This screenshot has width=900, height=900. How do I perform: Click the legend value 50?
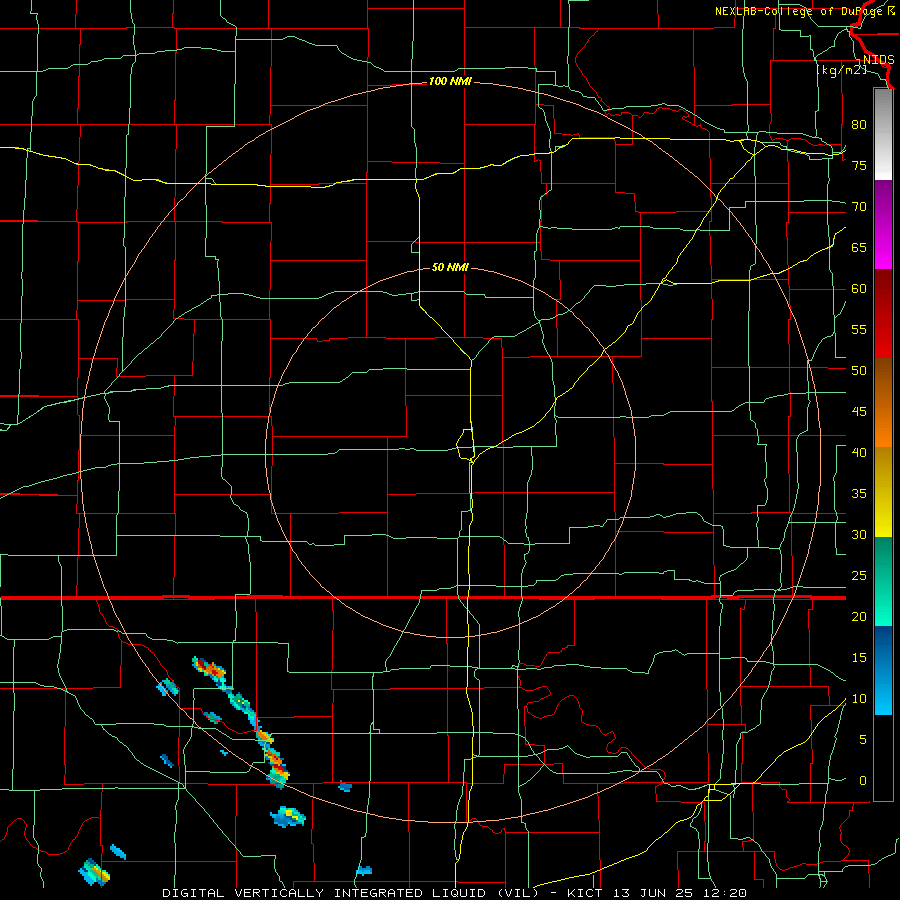859,370
